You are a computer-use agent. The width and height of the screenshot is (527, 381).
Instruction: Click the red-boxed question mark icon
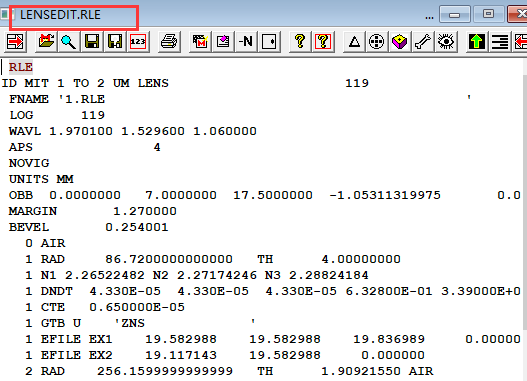click(x=323, y=42)
